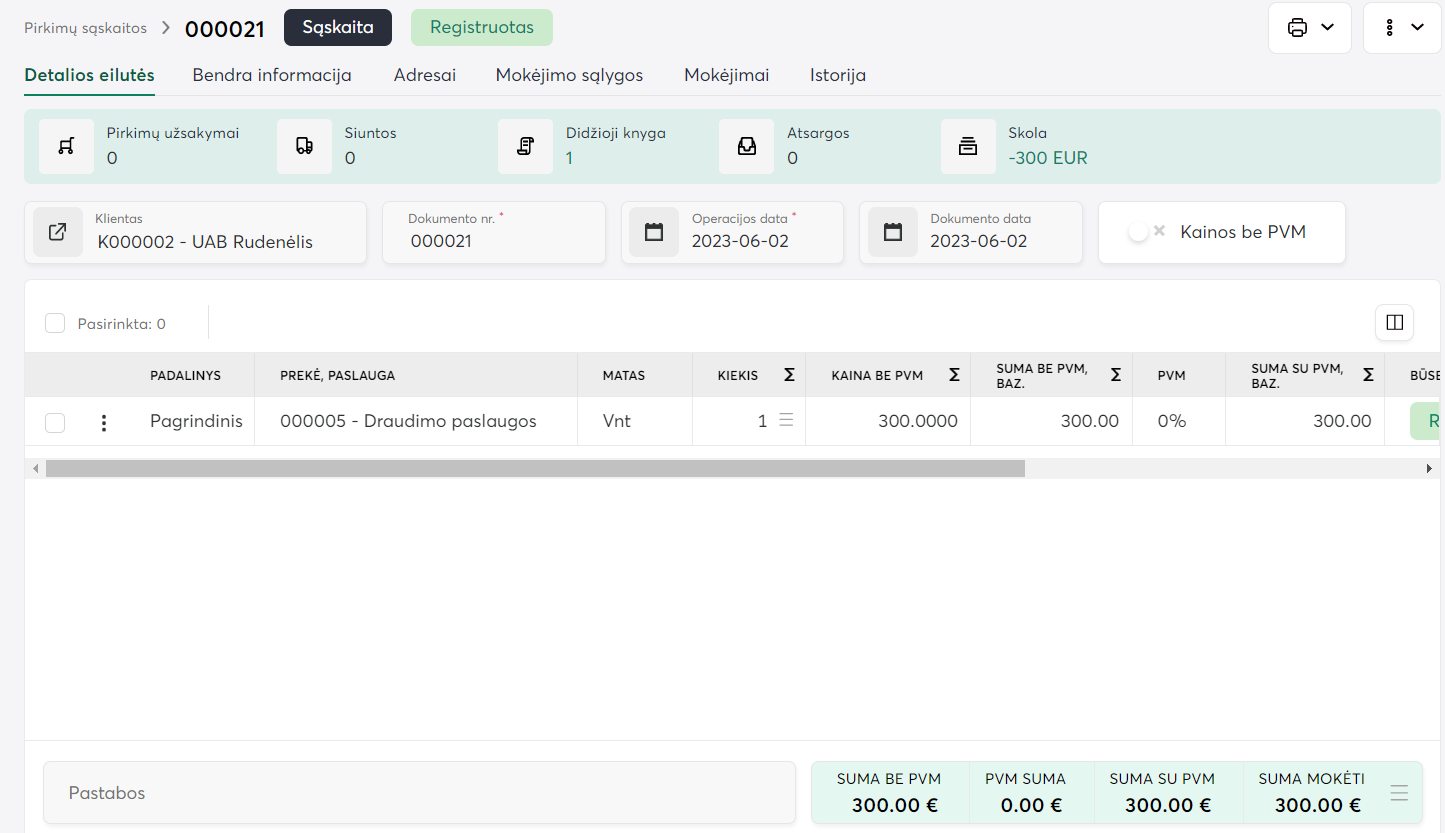The width and height of the screenshot is (1445, 833).
Task: Click the Sąskaita button
Action: point(338,28)
